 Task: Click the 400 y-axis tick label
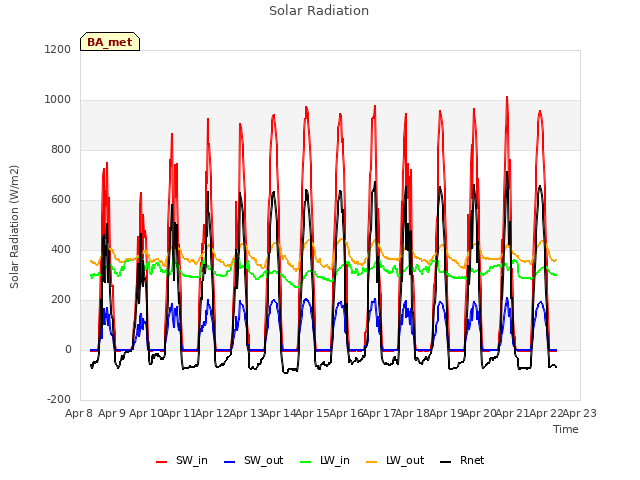(61, 249)
